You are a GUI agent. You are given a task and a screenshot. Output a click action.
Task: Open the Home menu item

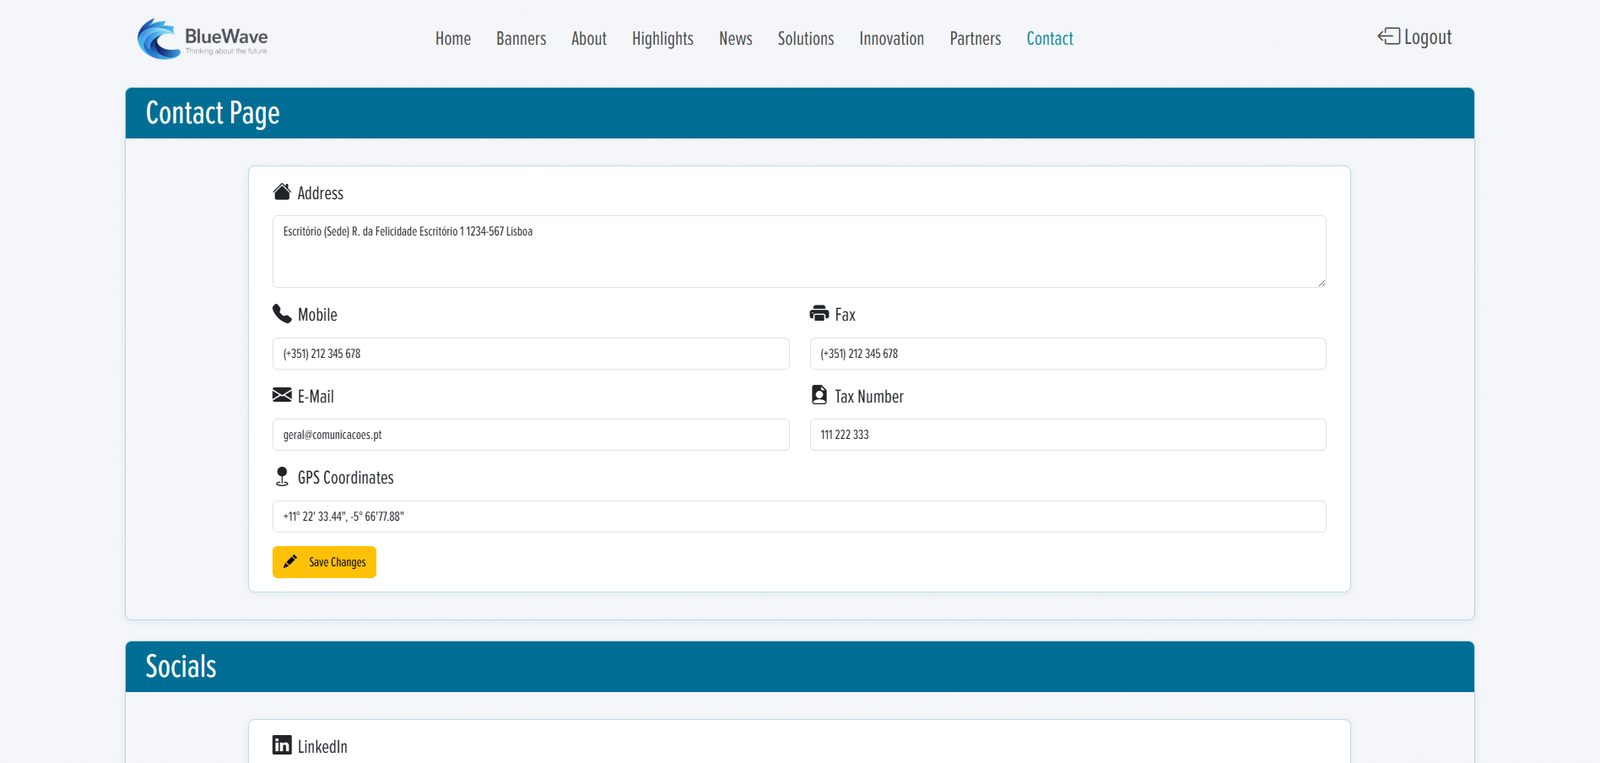(x=453, y=39)
